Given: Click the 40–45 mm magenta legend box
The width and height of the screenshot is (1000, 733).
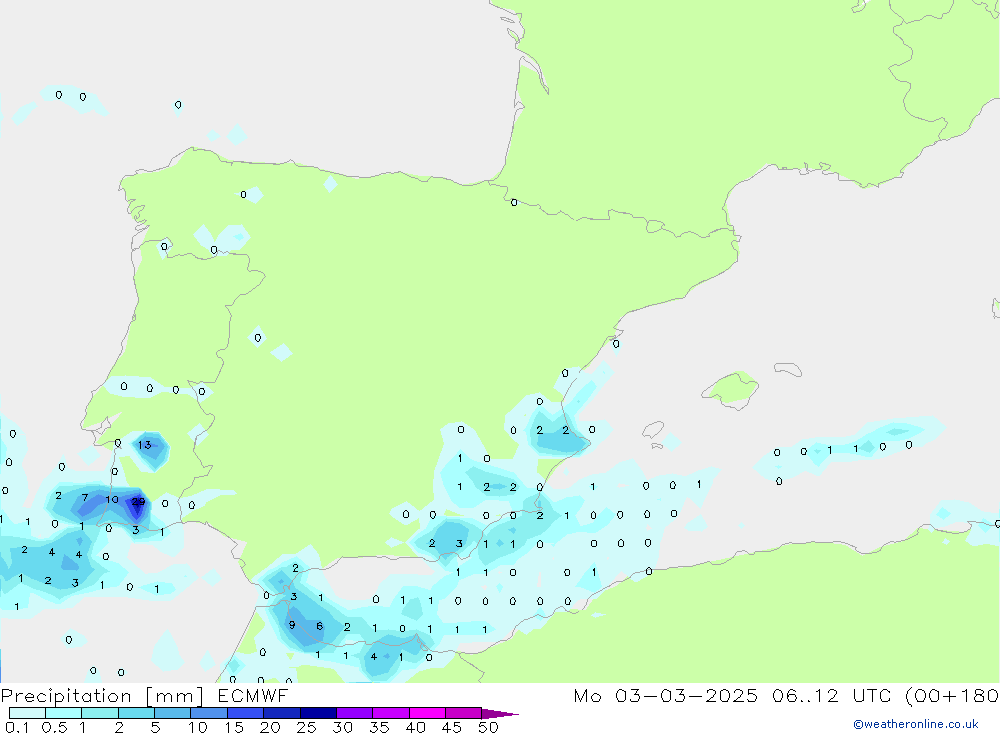Looking at the screenshot, I should 427,713.
